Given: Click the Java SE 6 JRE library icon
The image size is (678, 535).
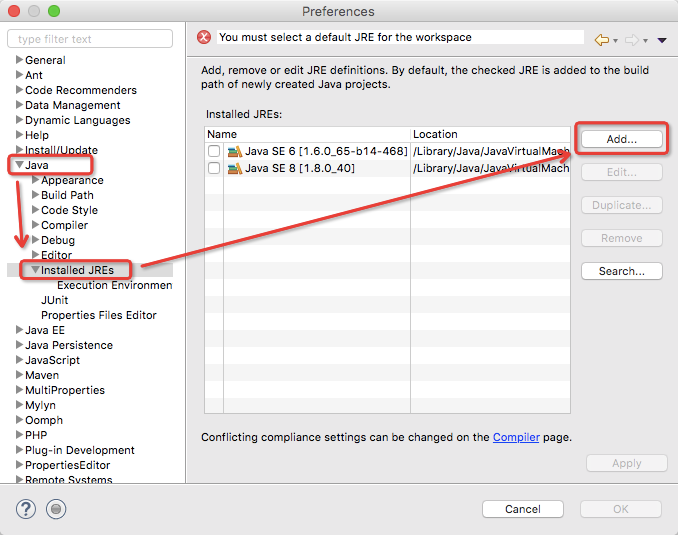Looking at the screenshot, I should click(235, 151).
